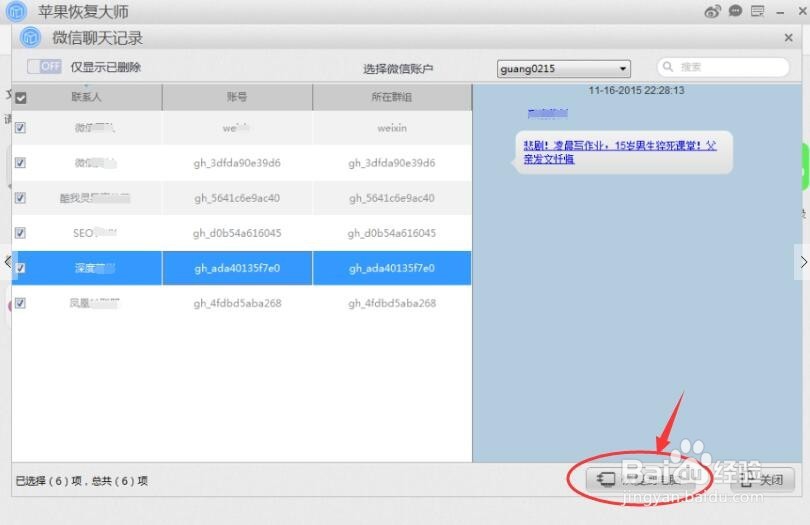Open the 悲剧！凌晨写作业 article link
Viewport: 810px width, 525px height.
tap(620, 152)
